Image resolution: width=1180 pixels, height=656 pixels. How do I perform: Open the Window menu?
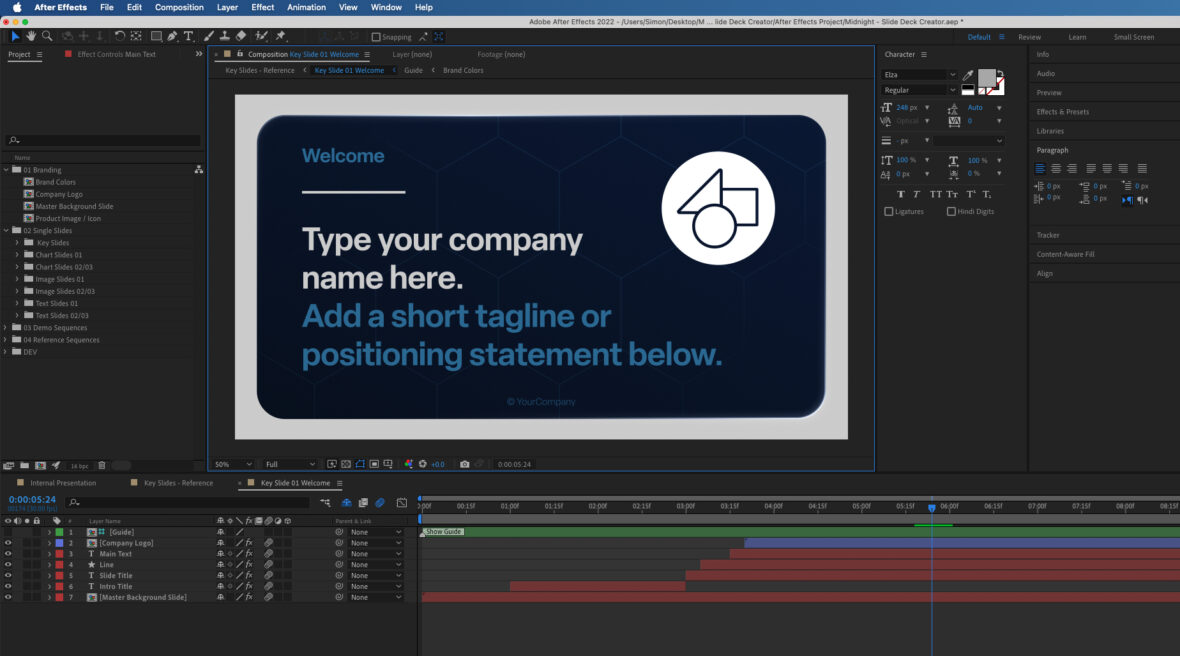pos(386,8)
